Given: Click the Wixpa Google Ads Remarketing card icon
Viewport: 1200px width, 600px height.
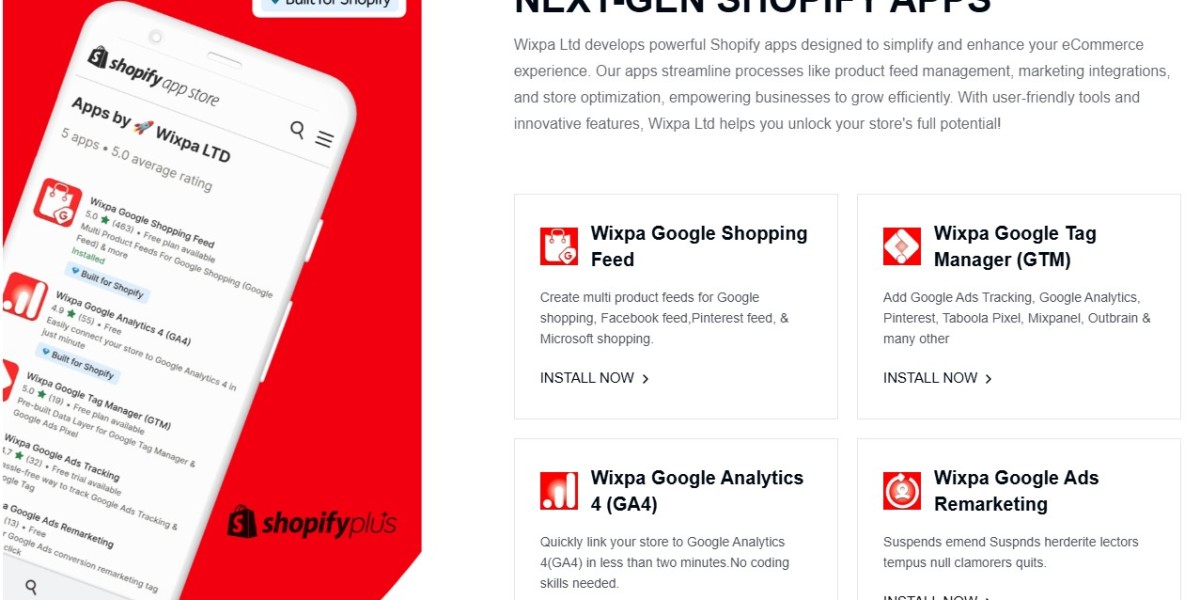Looking at the screenshot, I should click(x=902, y=491).
